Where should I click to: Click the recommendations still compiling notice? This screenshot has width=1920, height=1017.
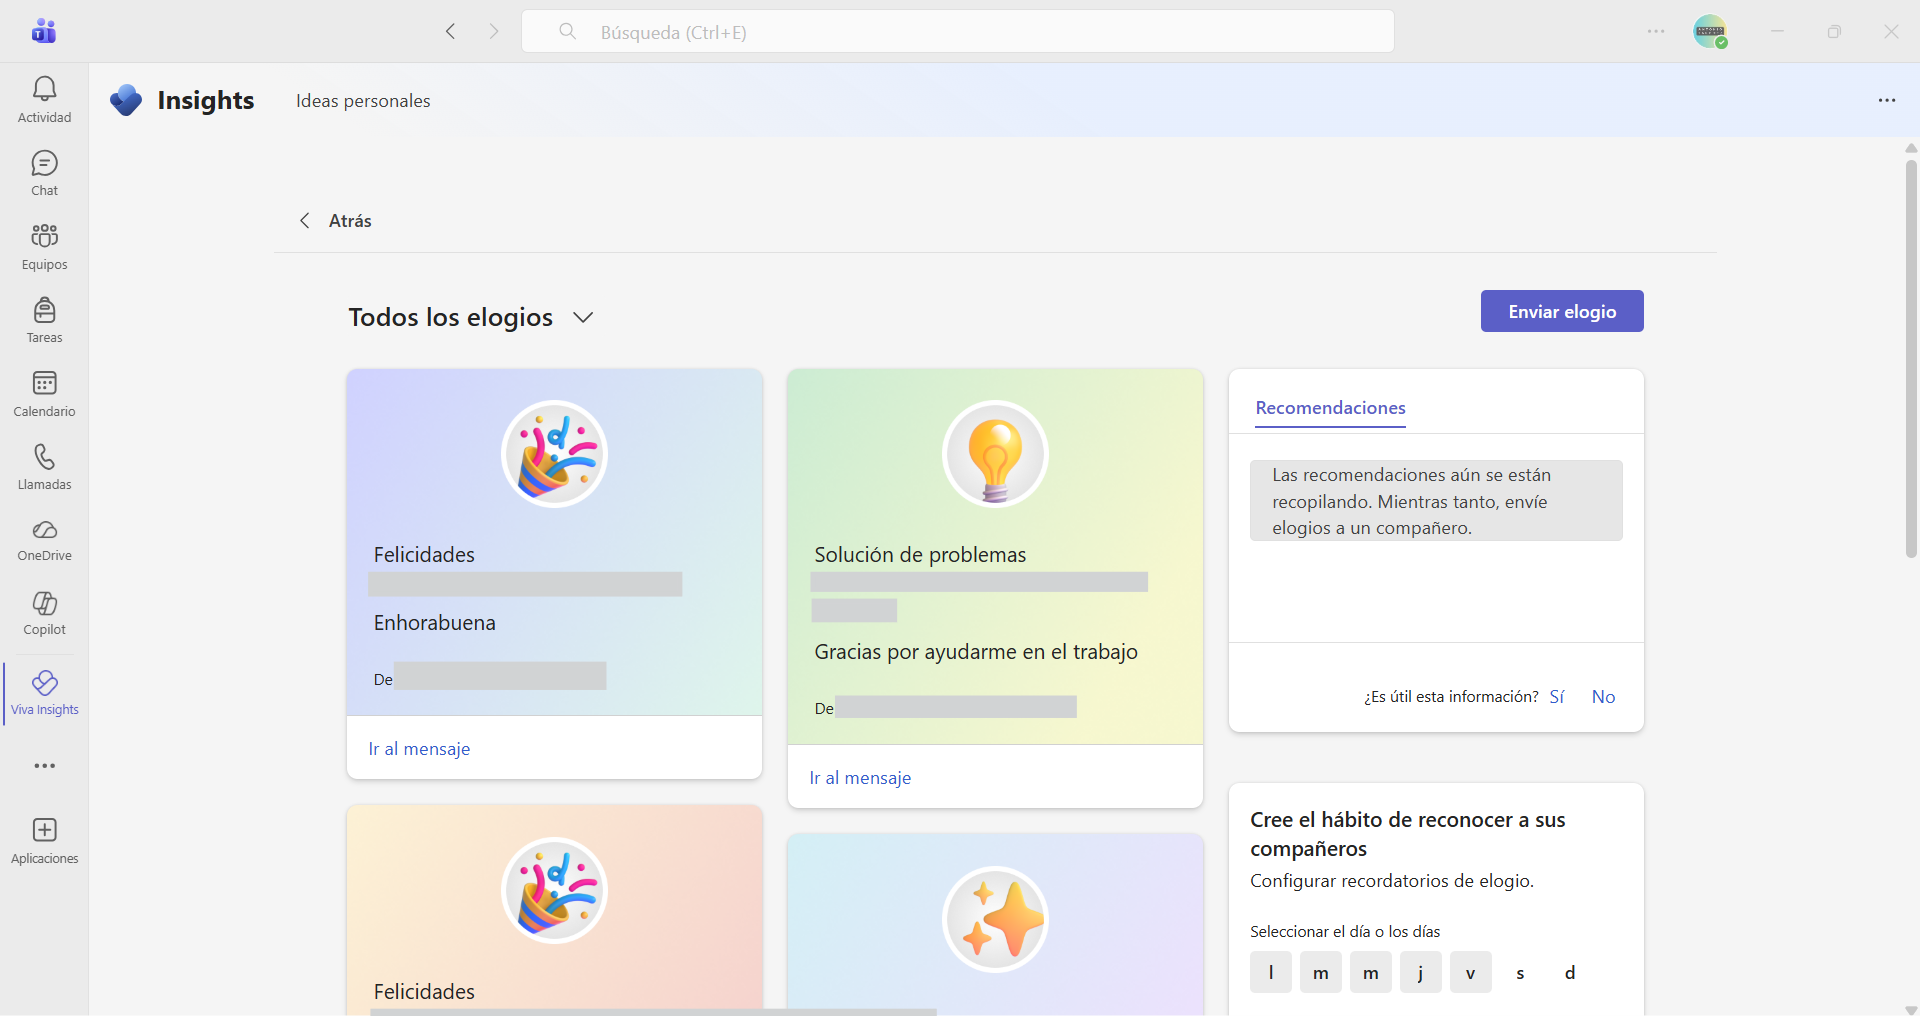[1436, 501]
